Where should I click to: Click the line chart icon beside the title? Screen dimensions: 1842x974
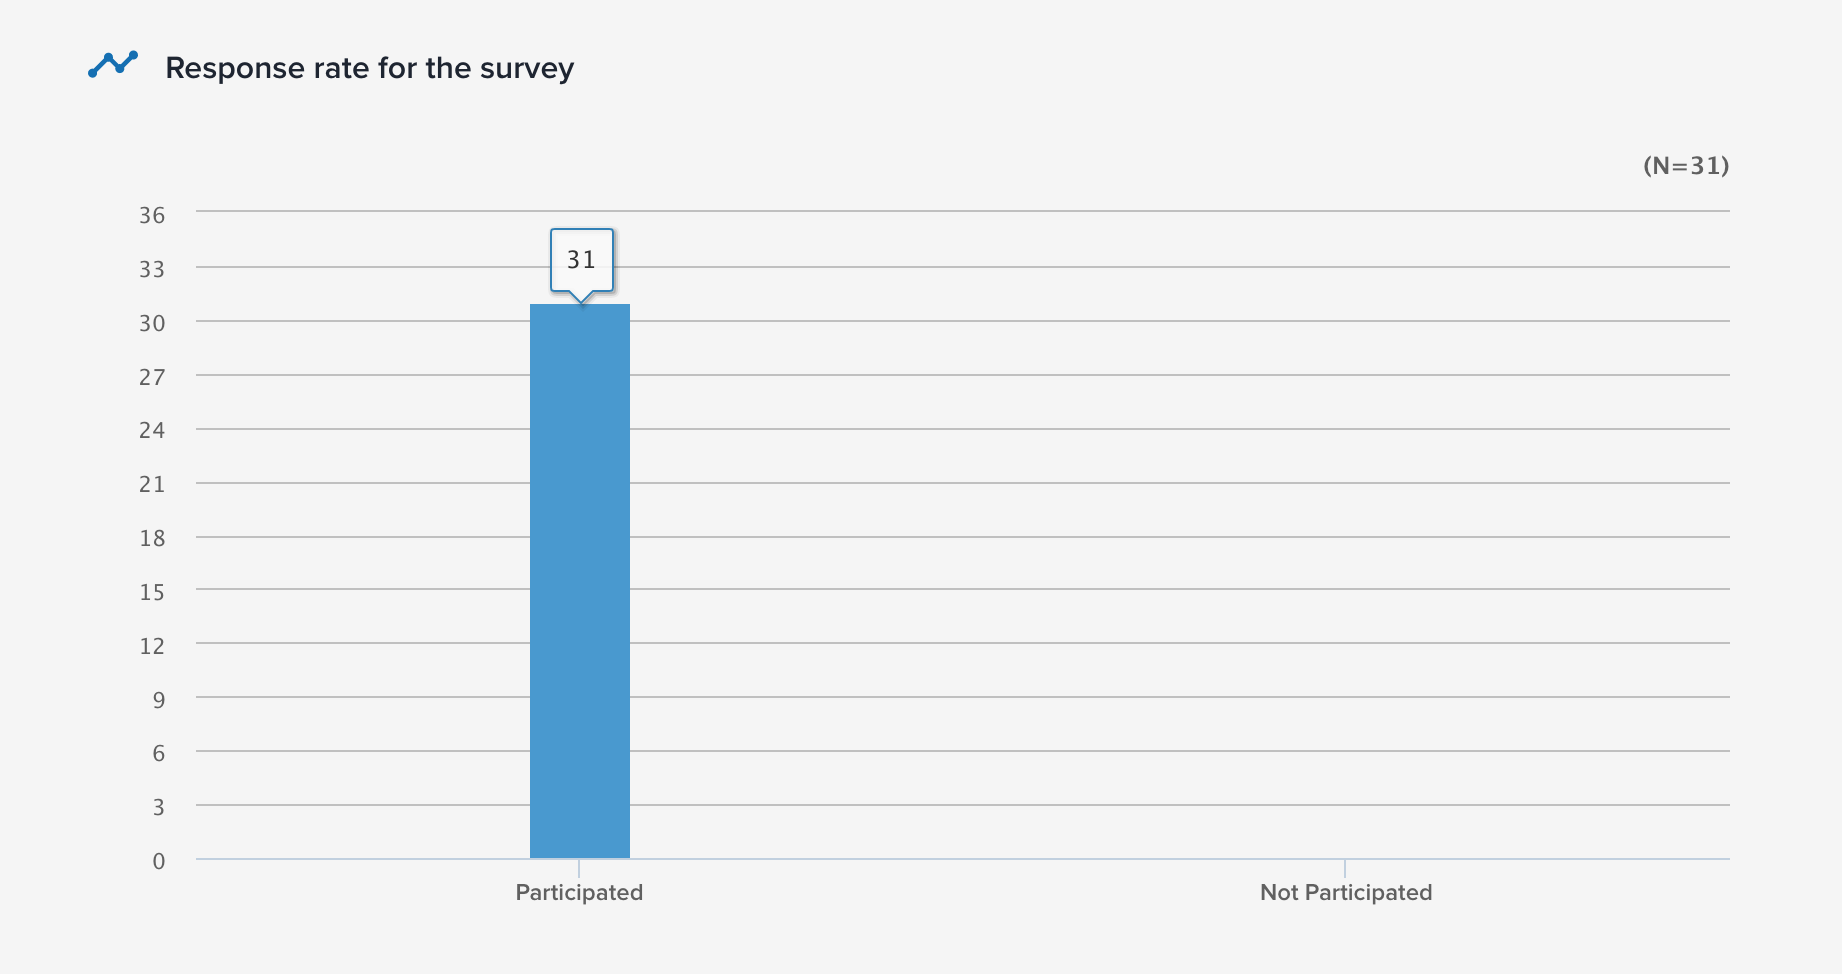coord(113,65)
